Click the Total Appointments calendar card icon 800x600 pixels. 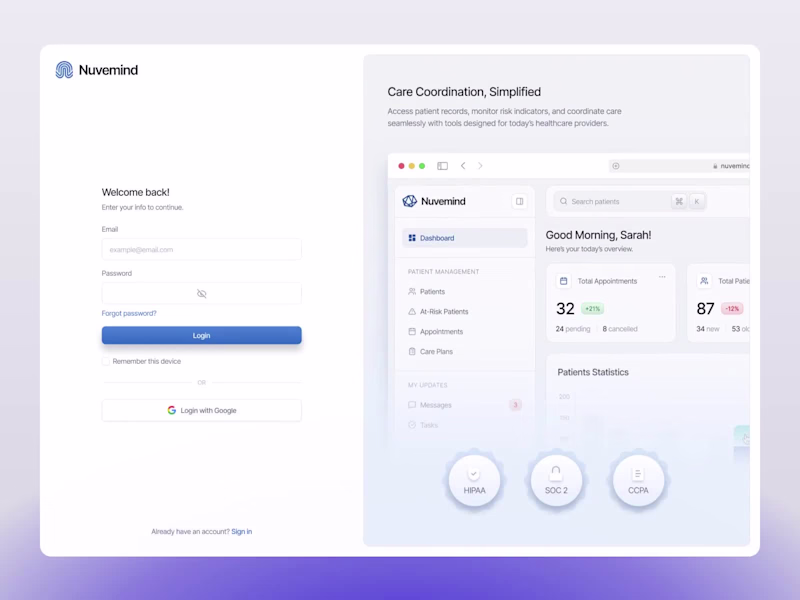pyautogui.click(x=563, y=281)
